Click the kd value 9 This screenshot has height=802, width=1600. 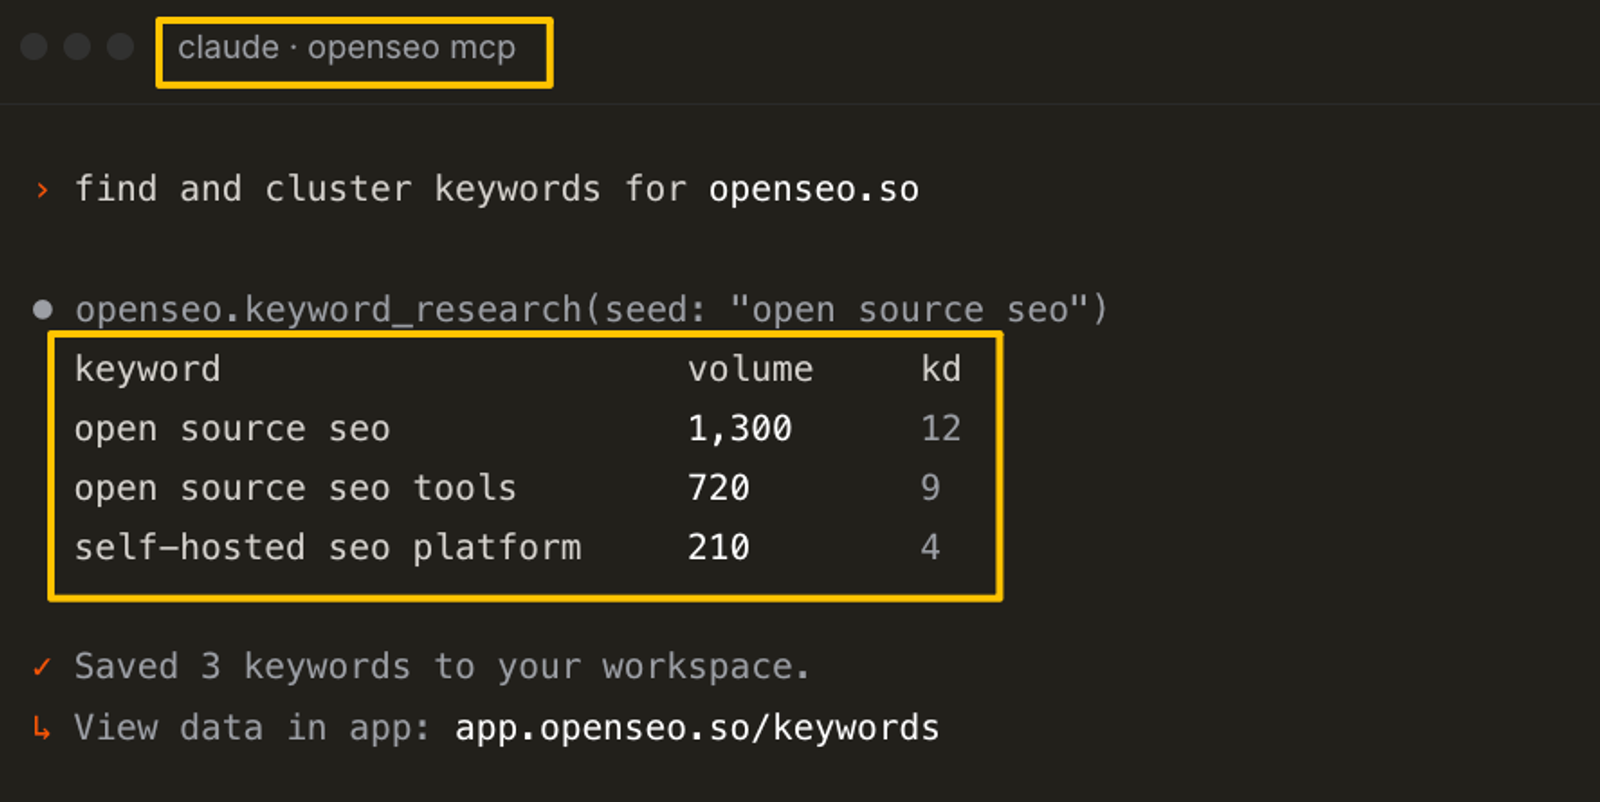coord(931,488)
